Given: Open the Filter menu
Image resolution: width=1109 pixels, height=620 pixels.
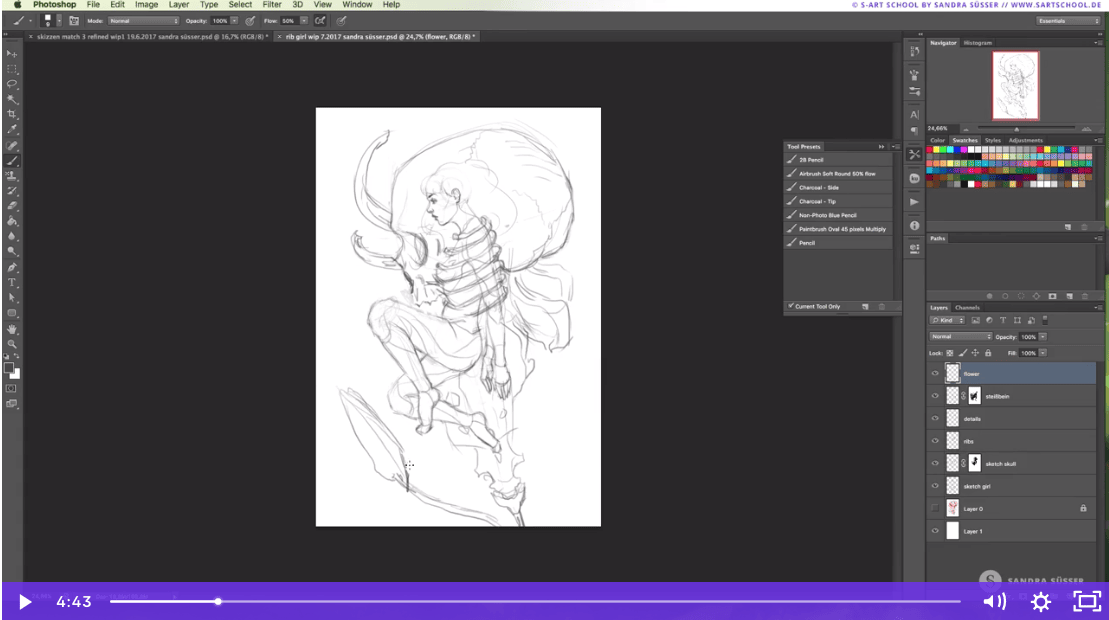Looking at the screenshot, I should tap(272, 4).
